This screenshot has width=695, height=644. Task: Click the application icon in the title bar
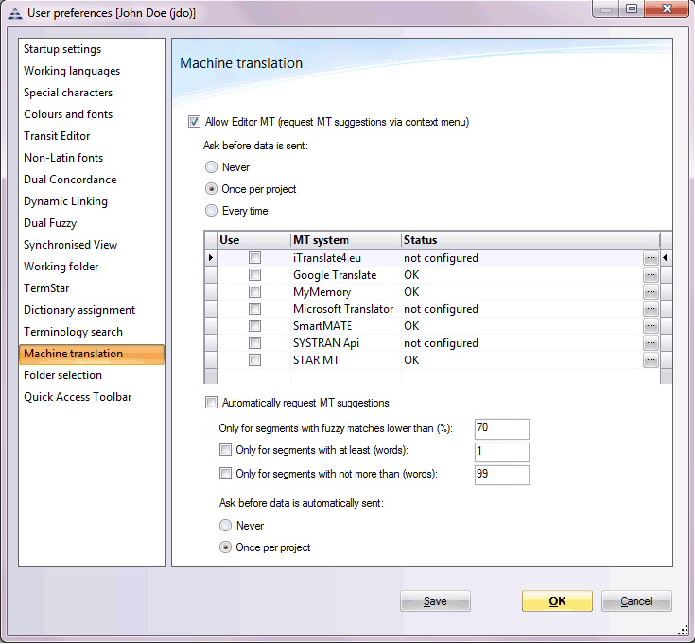(x=15, y=13)
